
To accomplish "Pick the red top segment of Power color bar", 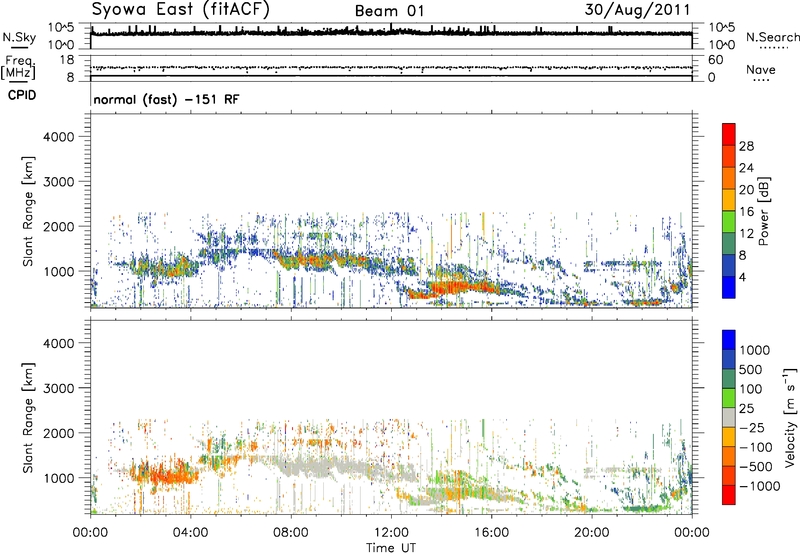I will coord(729,134).
